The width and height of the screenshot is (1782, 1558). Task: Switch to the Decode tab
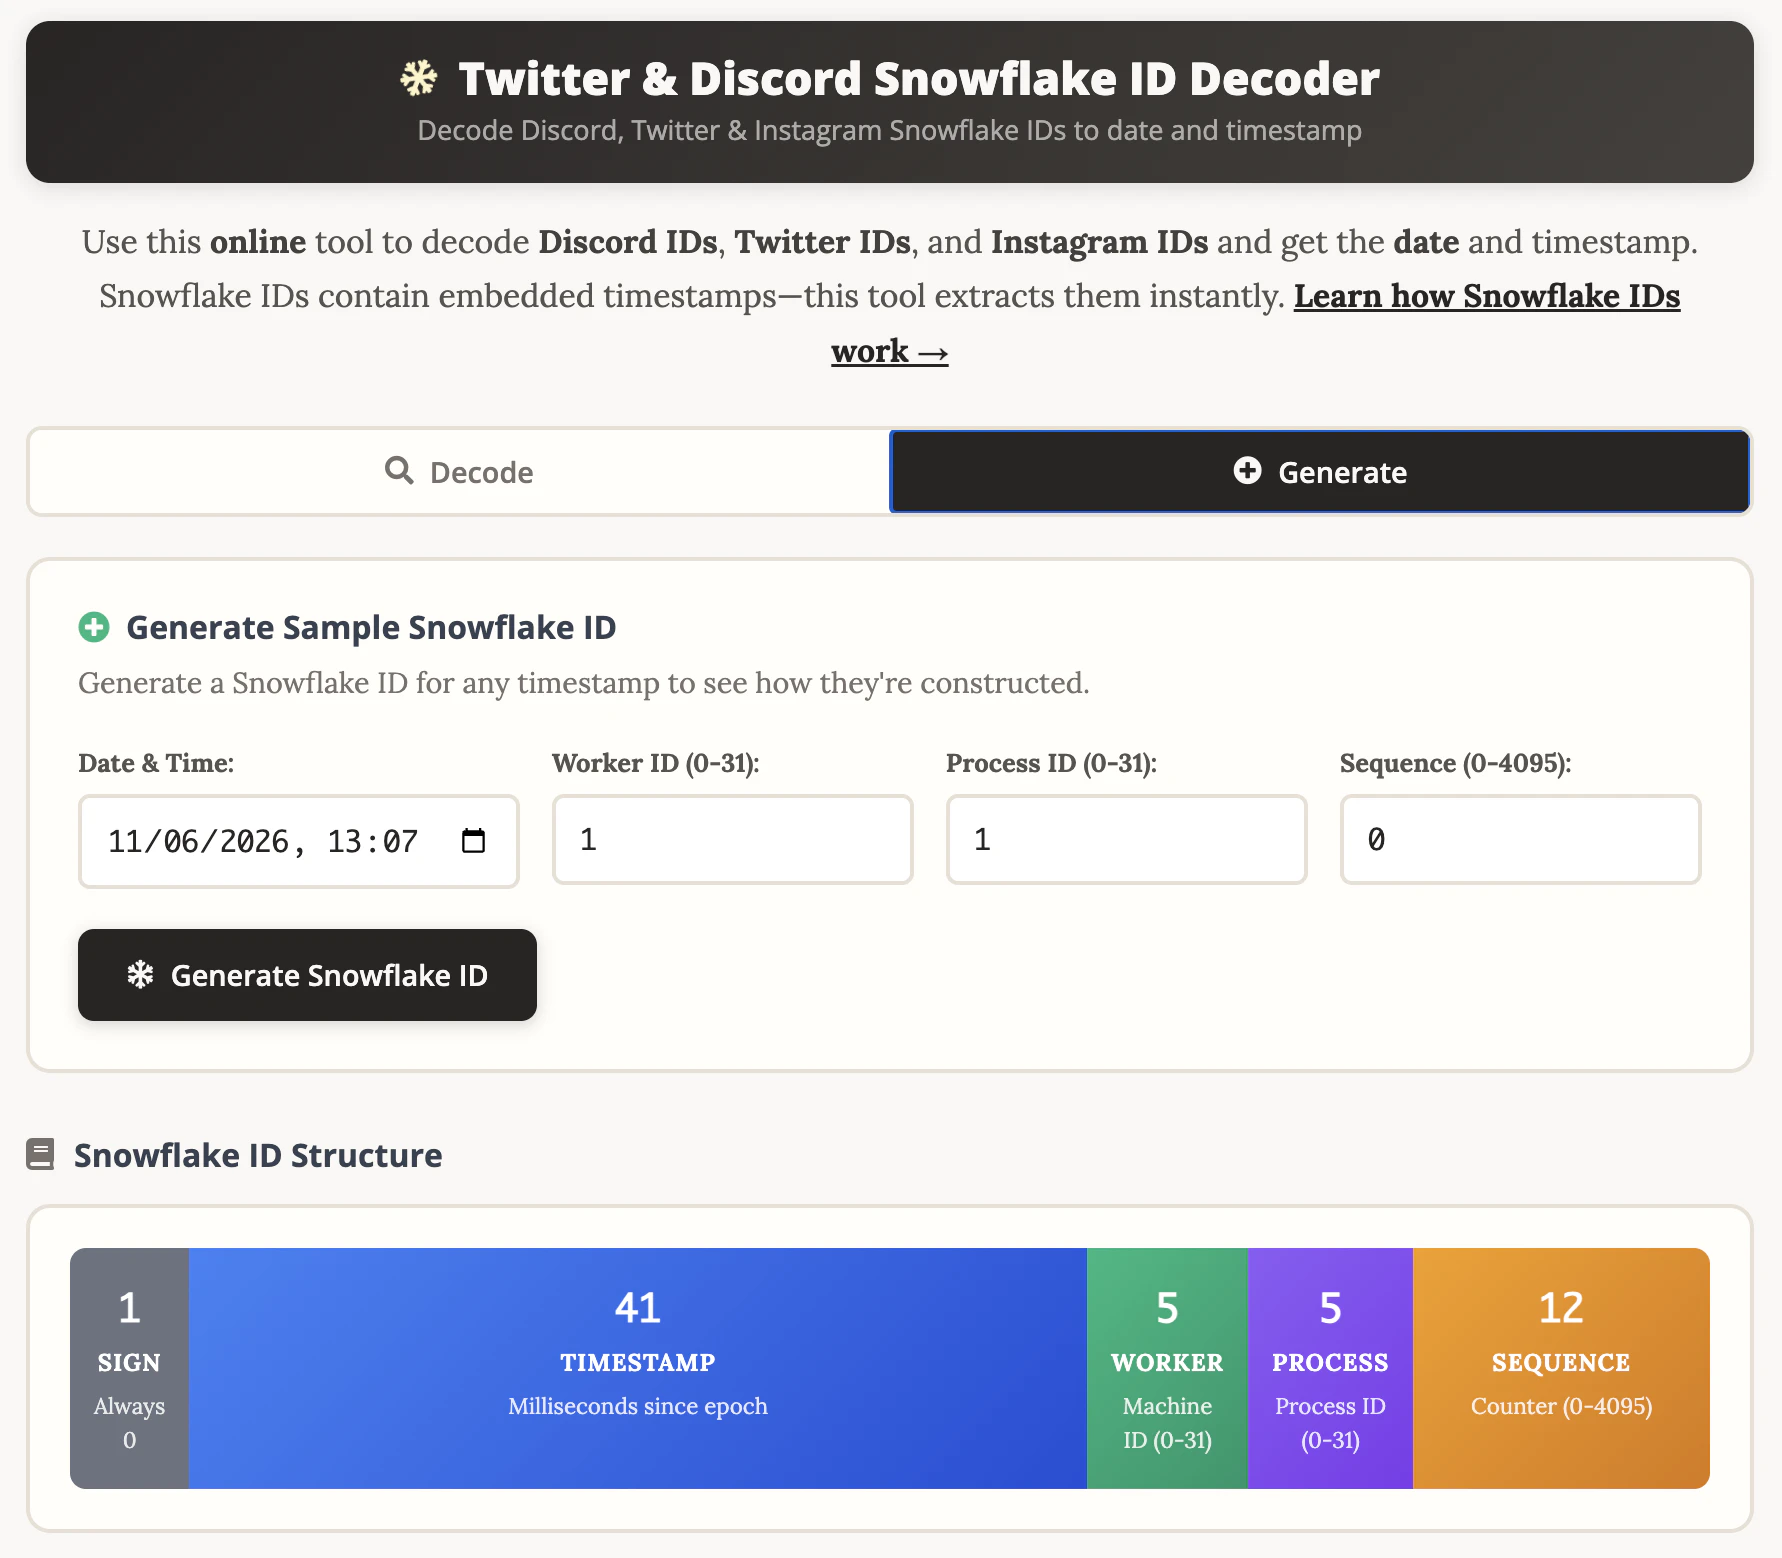pos(459,472)
